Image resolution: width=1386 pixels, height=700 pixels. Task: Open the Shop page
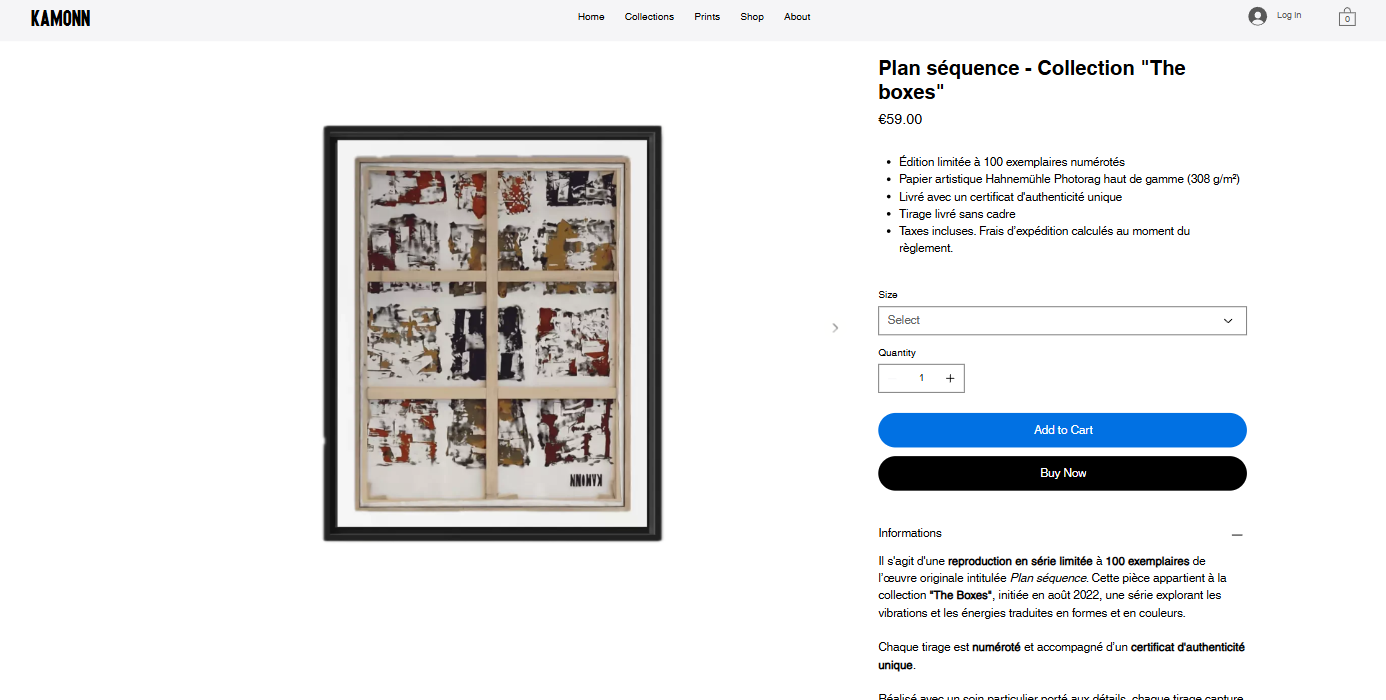[752, 17]
